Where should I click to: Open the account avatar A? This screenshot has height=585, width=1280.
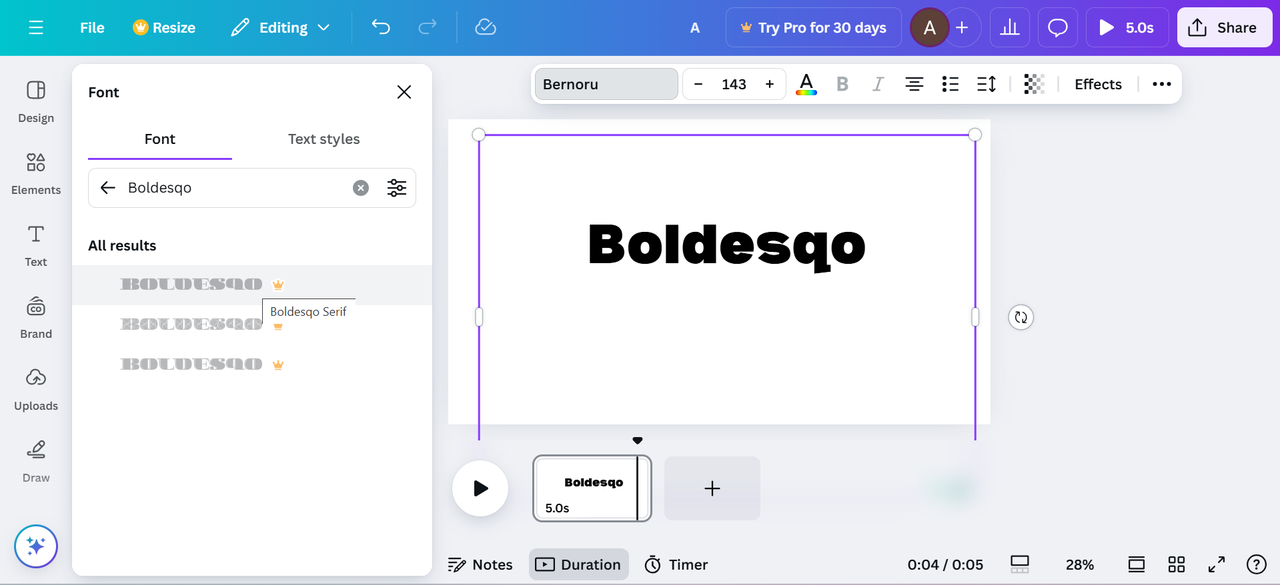[929, 28]
